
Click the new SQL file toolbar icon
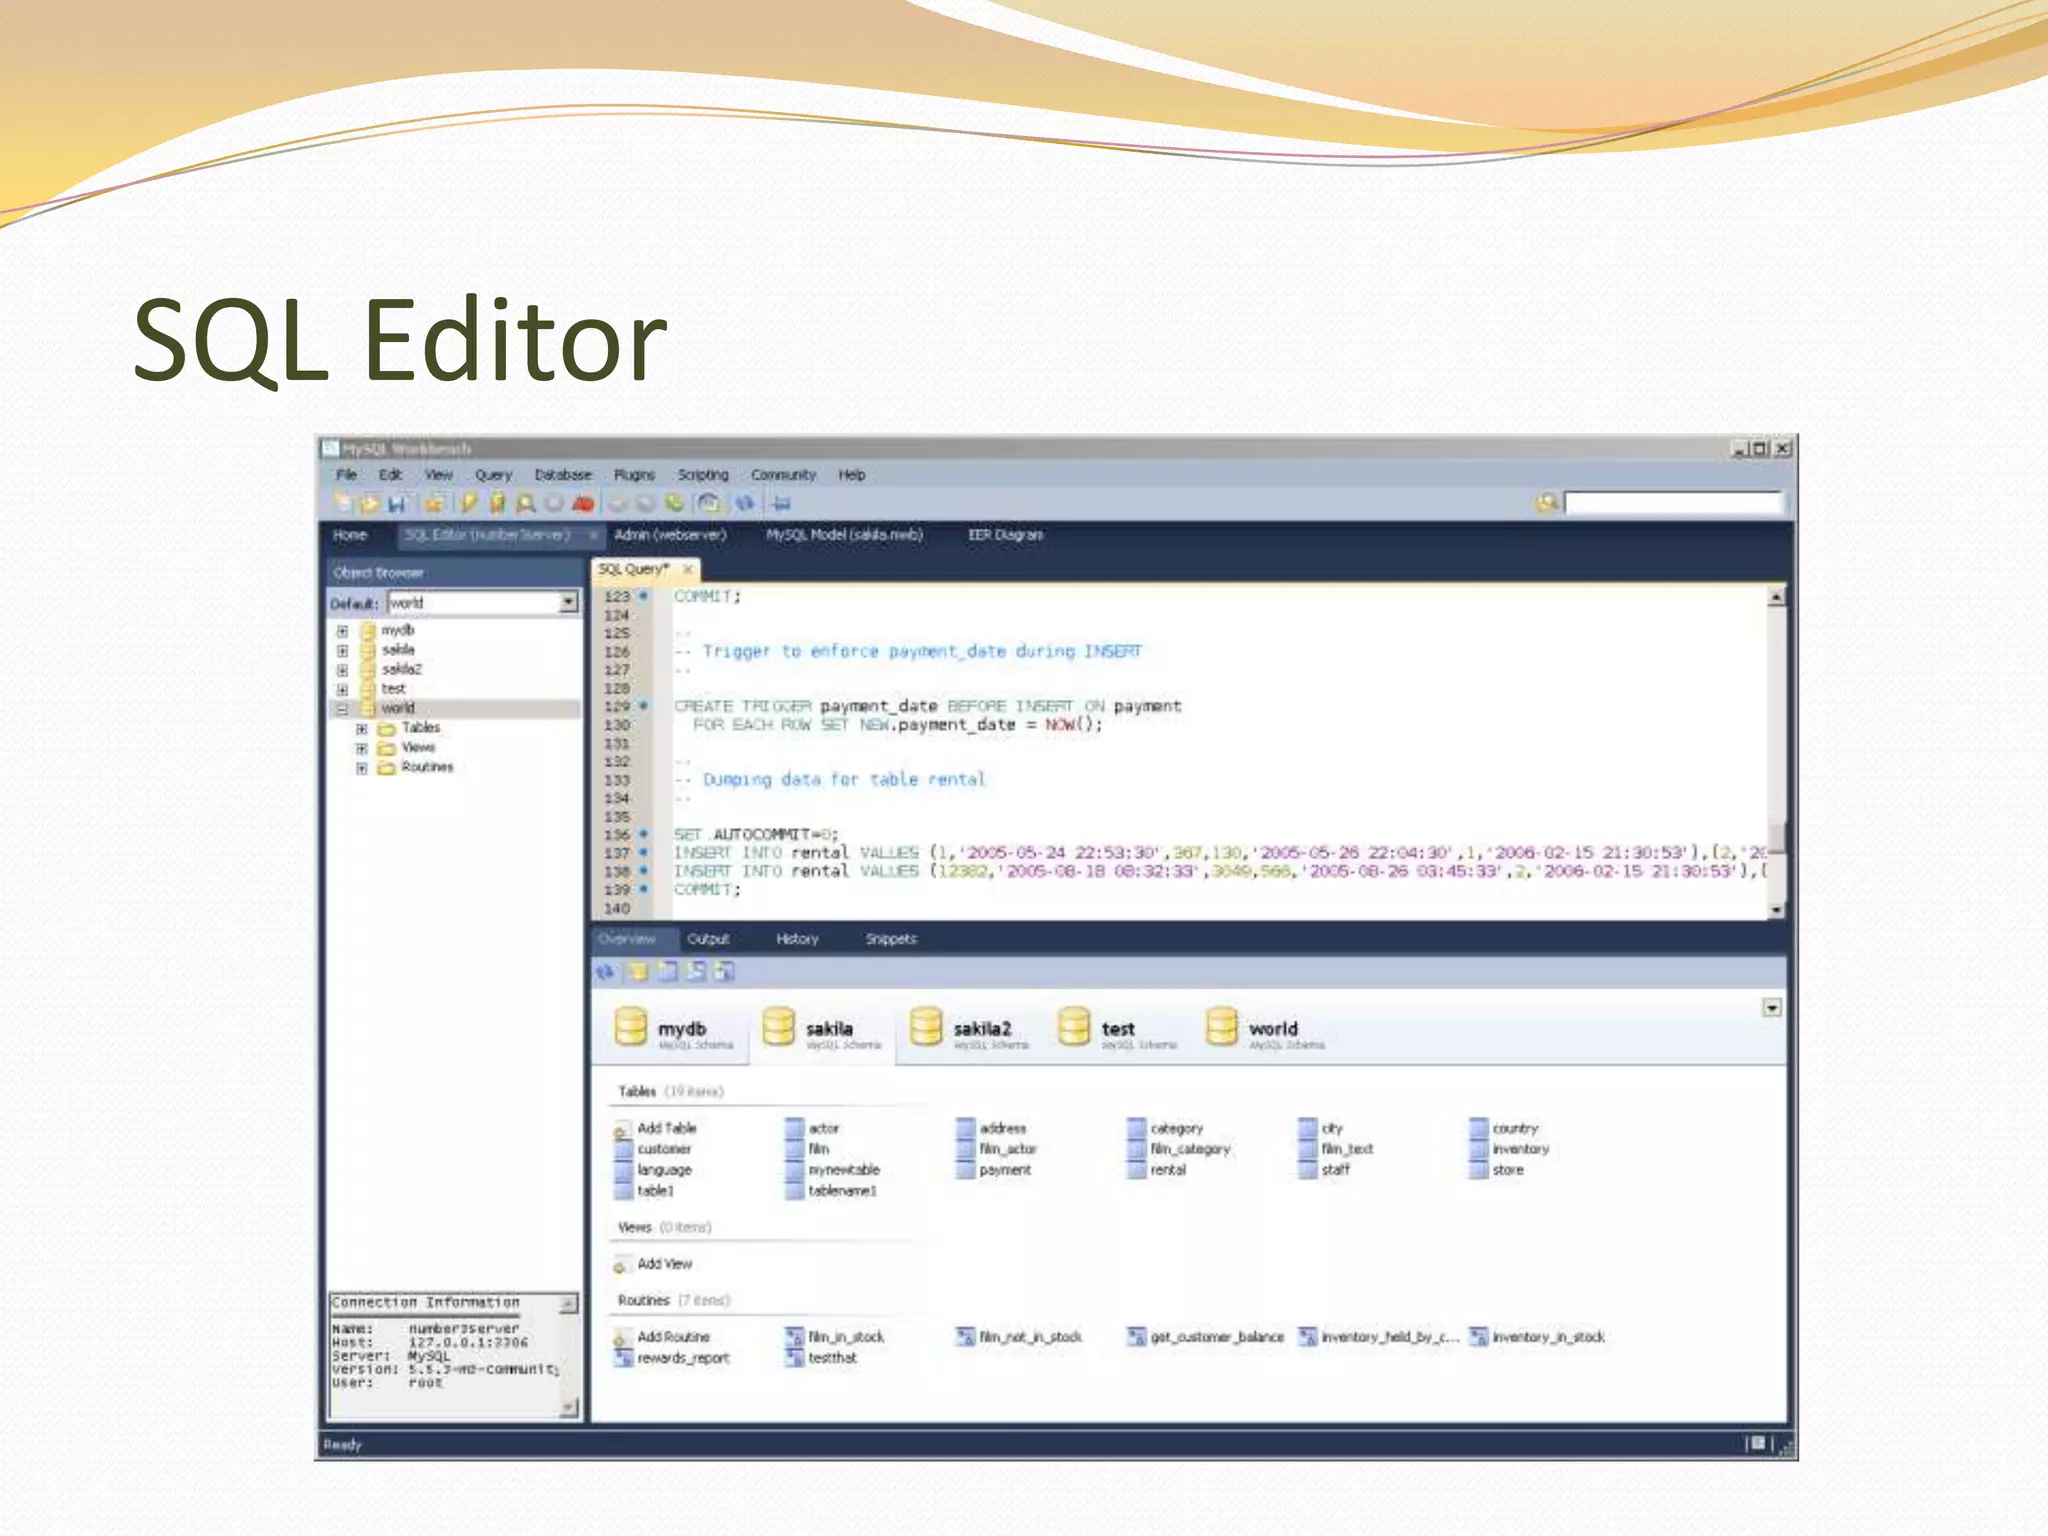(341, 503)
